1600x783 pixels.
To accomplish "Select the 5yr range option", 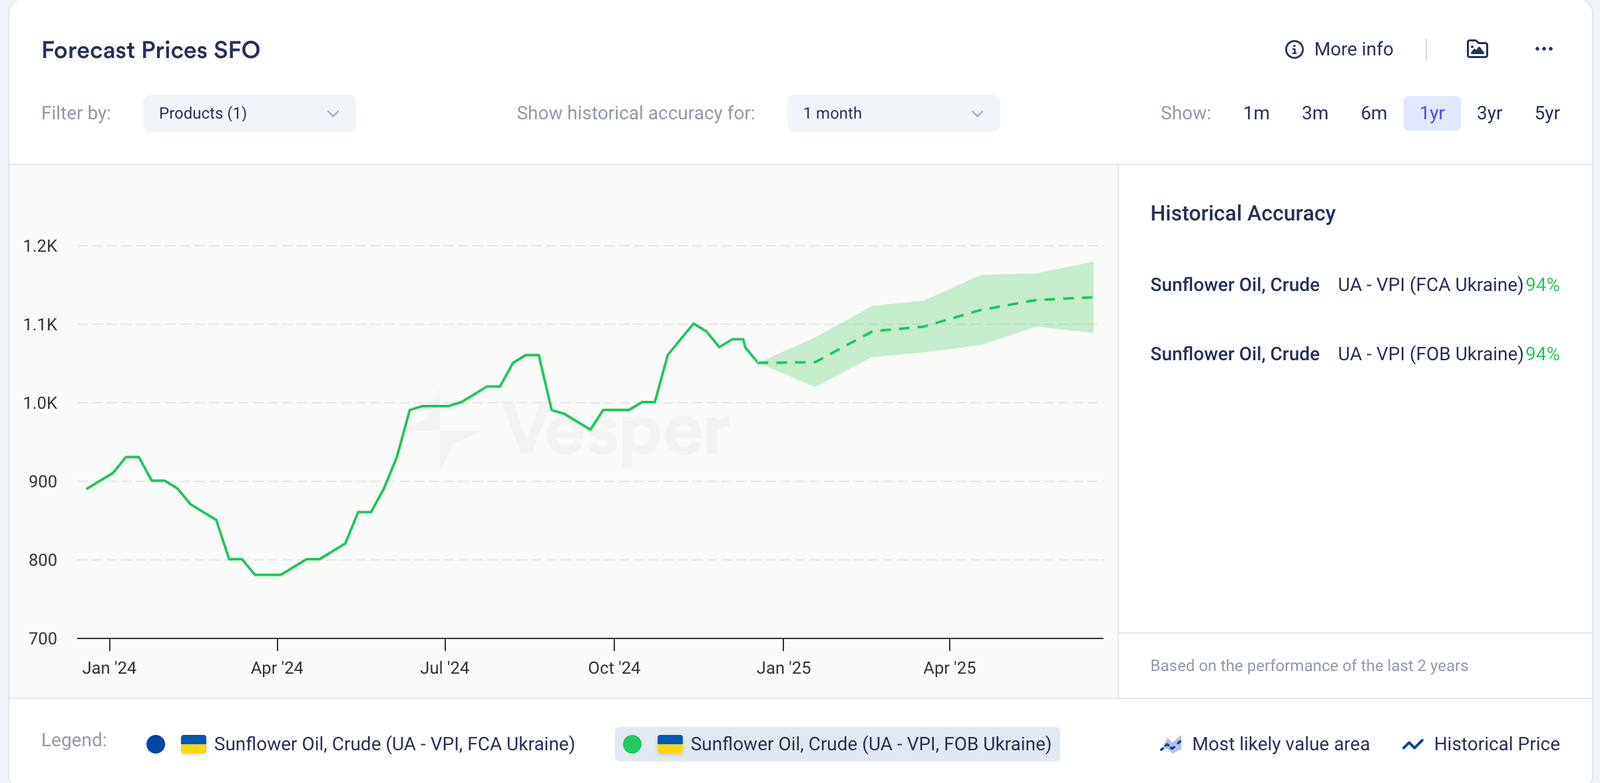I will (x=1546, y=113).
